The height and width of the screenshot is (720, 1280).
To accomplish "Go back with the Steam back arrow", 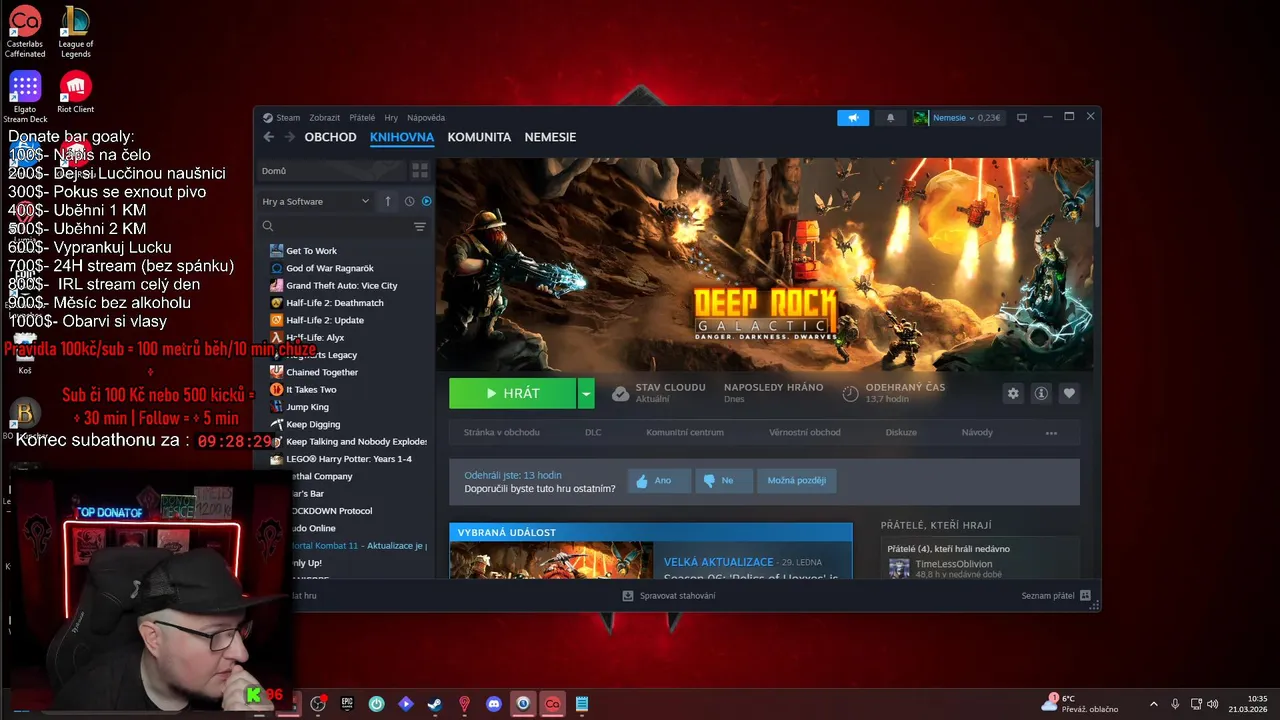I will (268, 137).
